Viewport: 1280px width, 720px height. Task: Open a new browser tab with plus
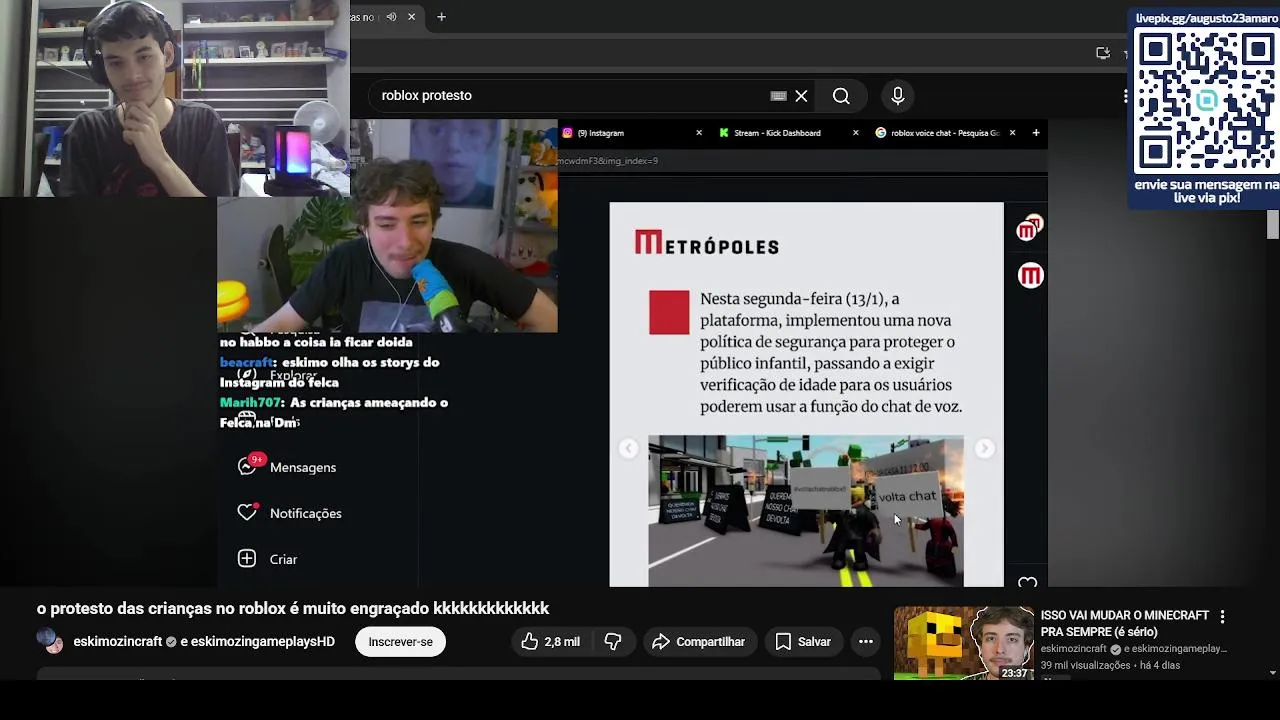click(441, 17)
